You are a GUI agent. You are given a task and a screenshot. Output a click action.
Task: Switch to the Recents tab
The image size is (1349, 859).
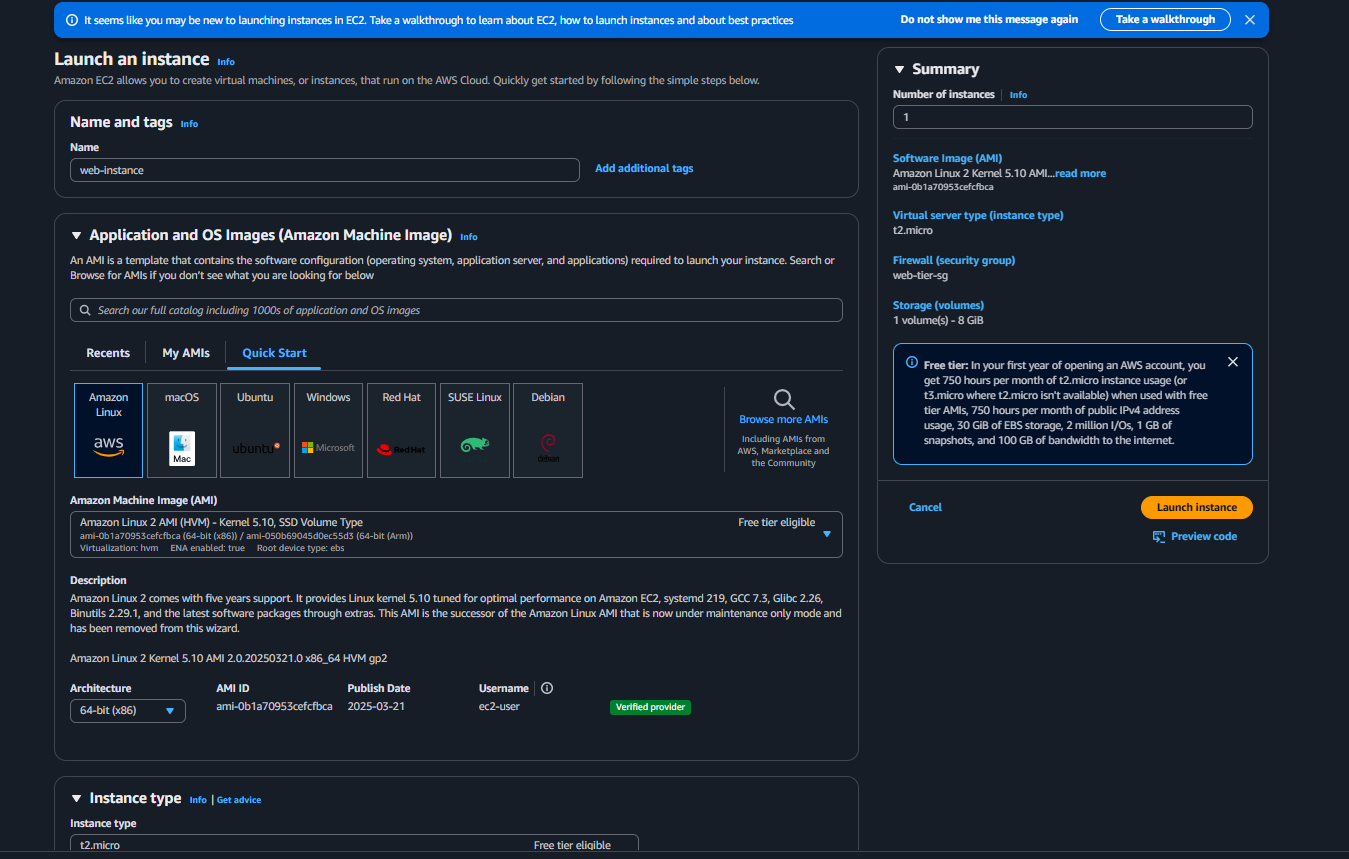point(108,353)
